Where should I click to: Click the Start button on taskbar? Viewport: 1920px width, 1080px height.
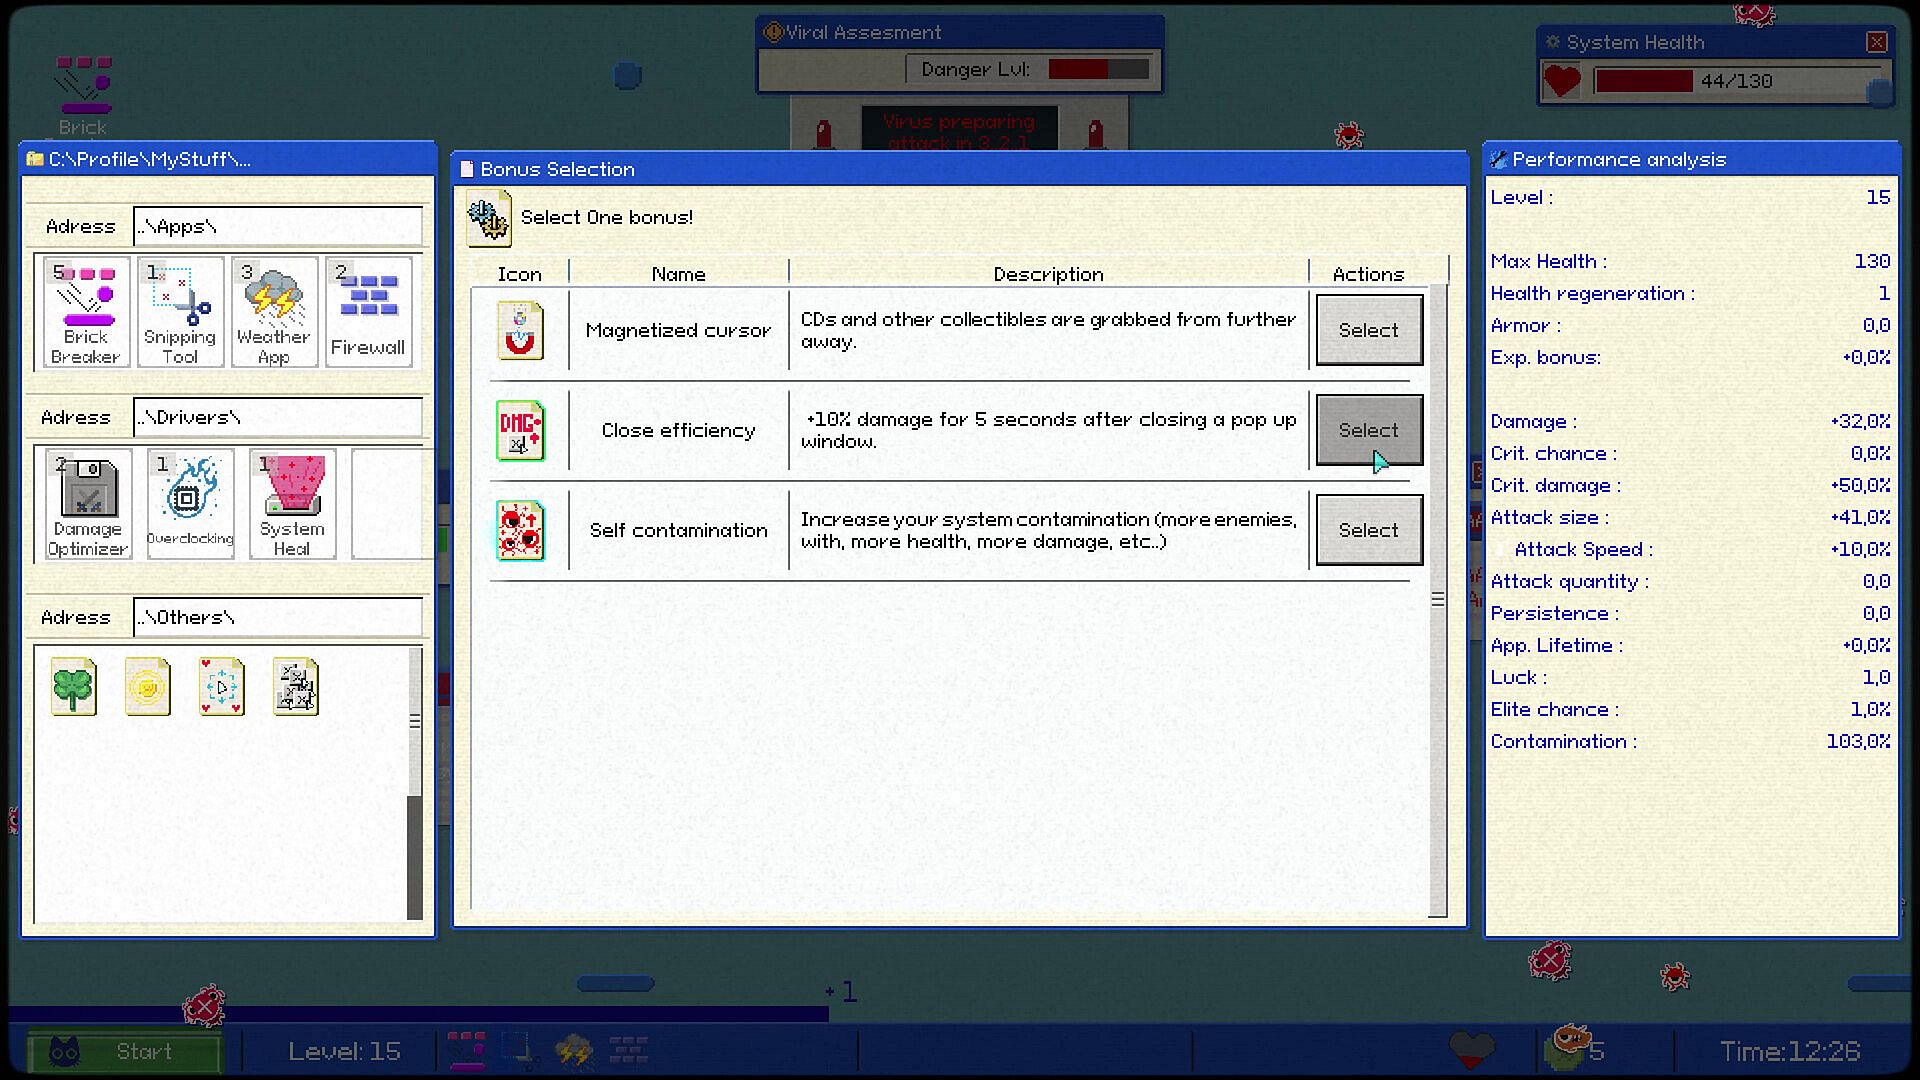(124, 1052)
